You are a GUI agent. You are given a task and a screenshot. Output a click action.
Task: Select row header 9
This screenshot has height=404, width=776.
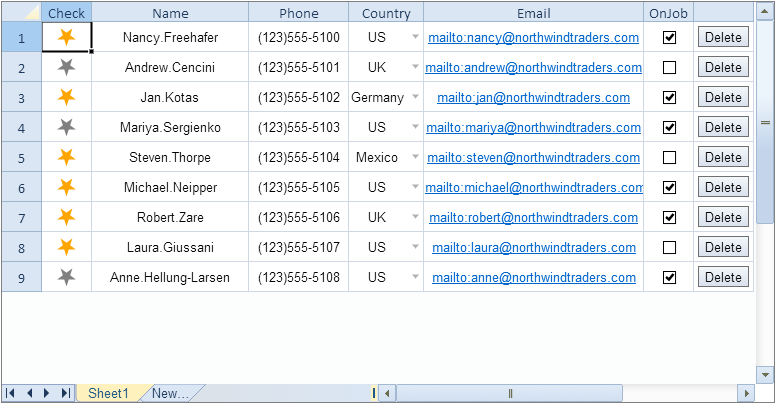(21, 277)
